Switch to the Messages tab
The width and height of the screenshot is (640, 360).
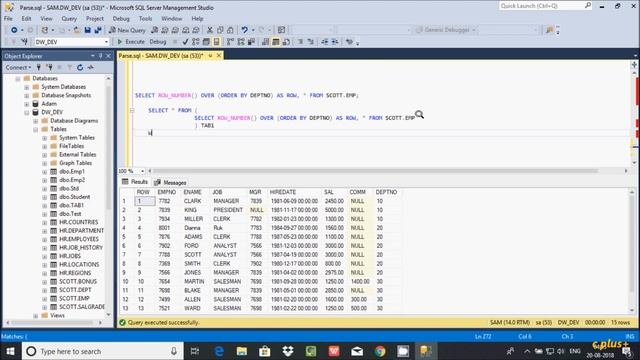(171, 182)
